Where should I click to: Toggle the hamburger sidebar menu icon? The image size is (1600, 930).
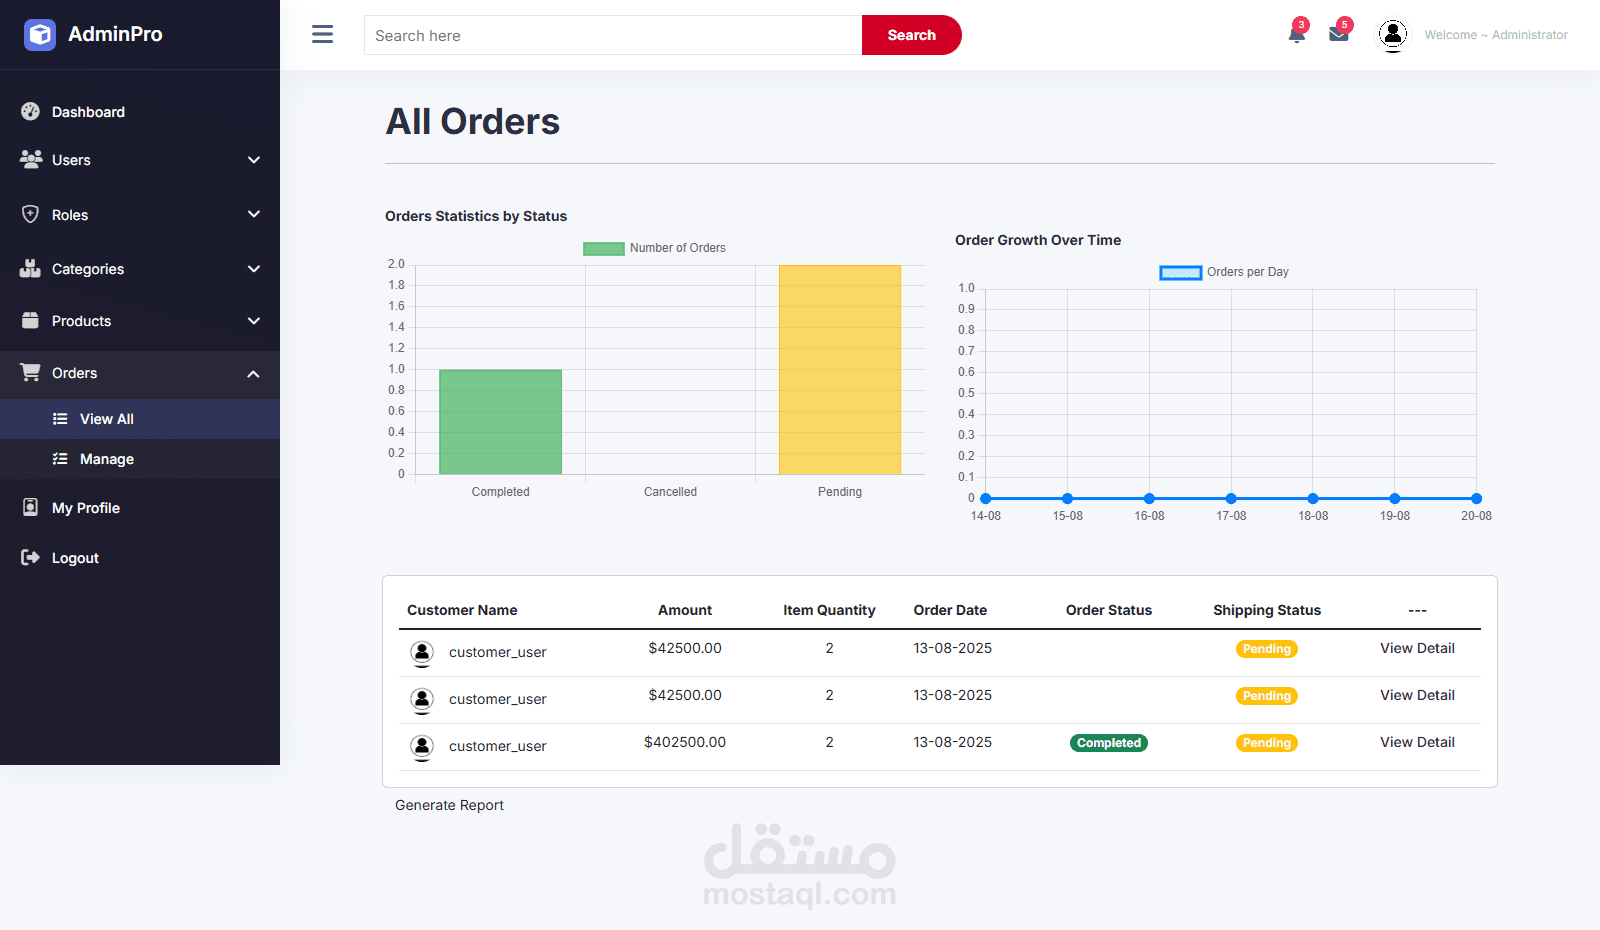[x=322, y=35]
